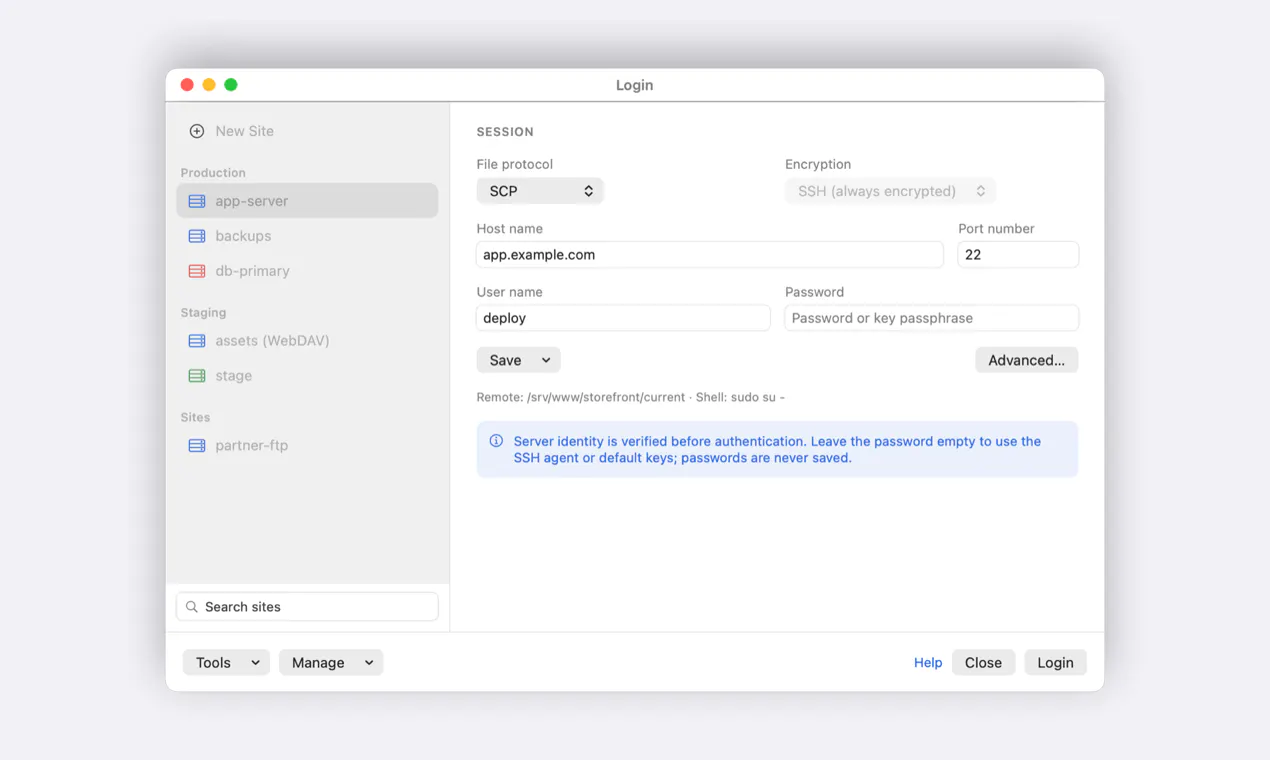Click the Sites group header
The height and width of the screenshot is (760, 1270).
(x=195, y=417)
